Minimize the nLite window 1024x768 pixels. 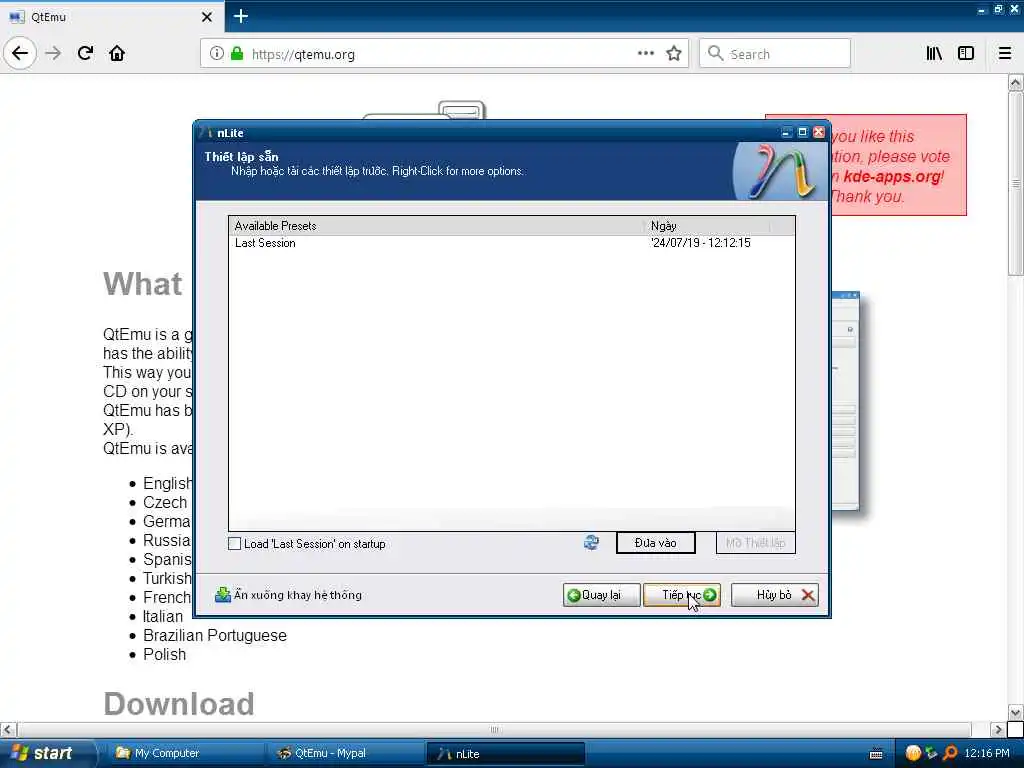[x=786, y=133]
